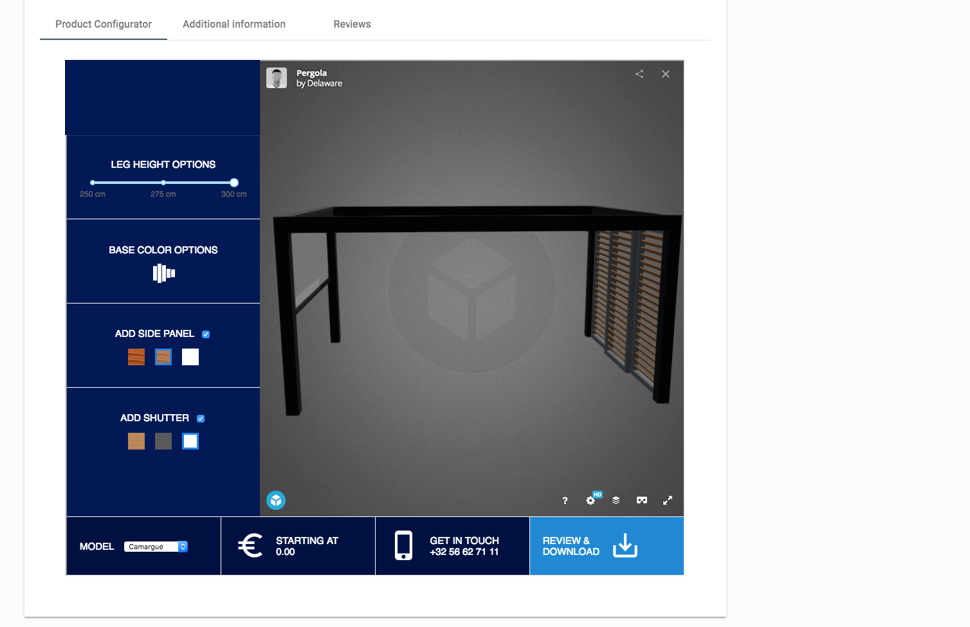
Task: Choose the gray shutter color swatch
Action: pyautogui.click(x=163, y=441)
